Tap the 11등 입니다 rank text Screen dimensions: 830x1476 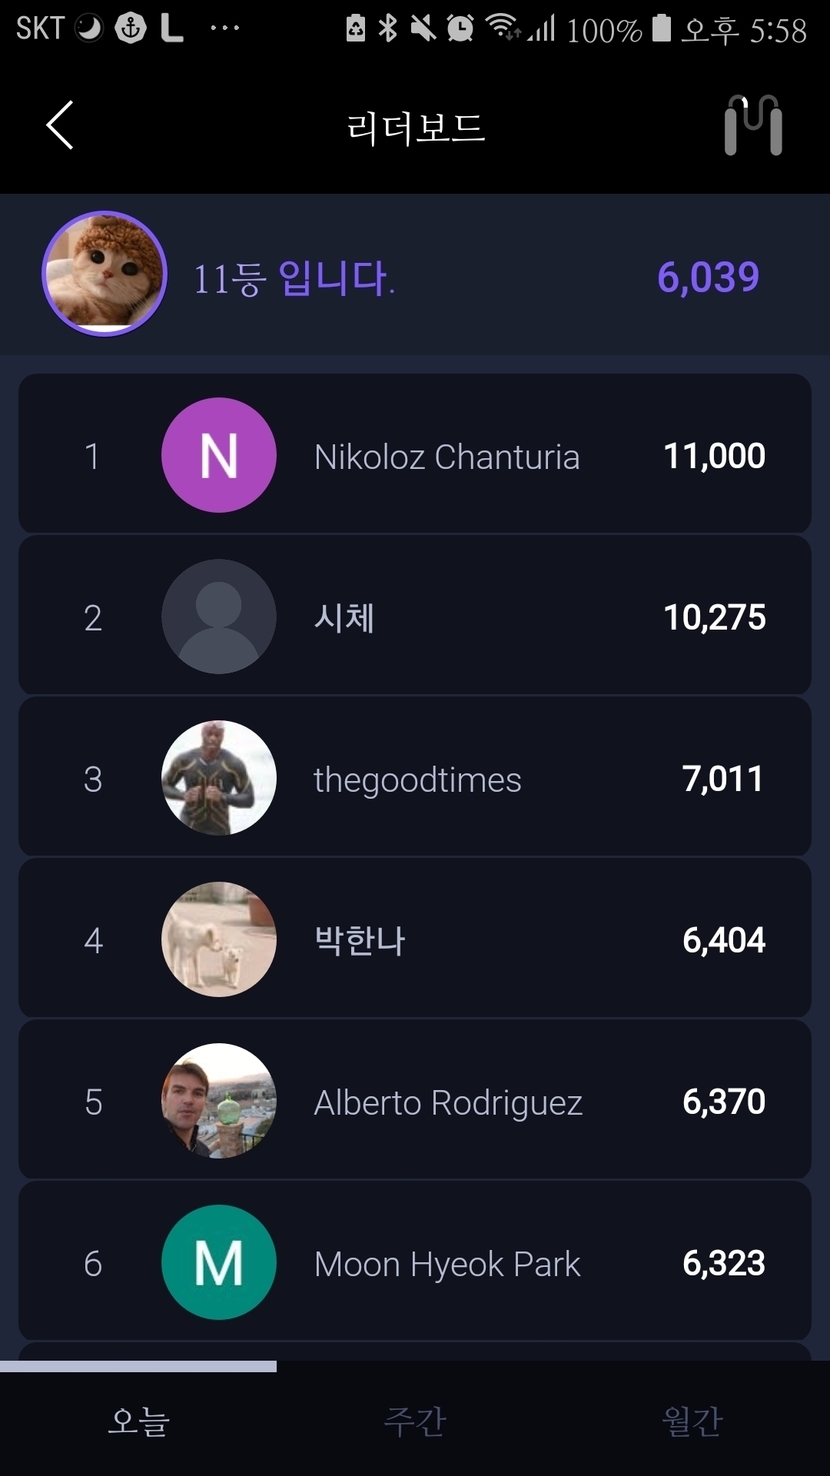tap(294, 278)
